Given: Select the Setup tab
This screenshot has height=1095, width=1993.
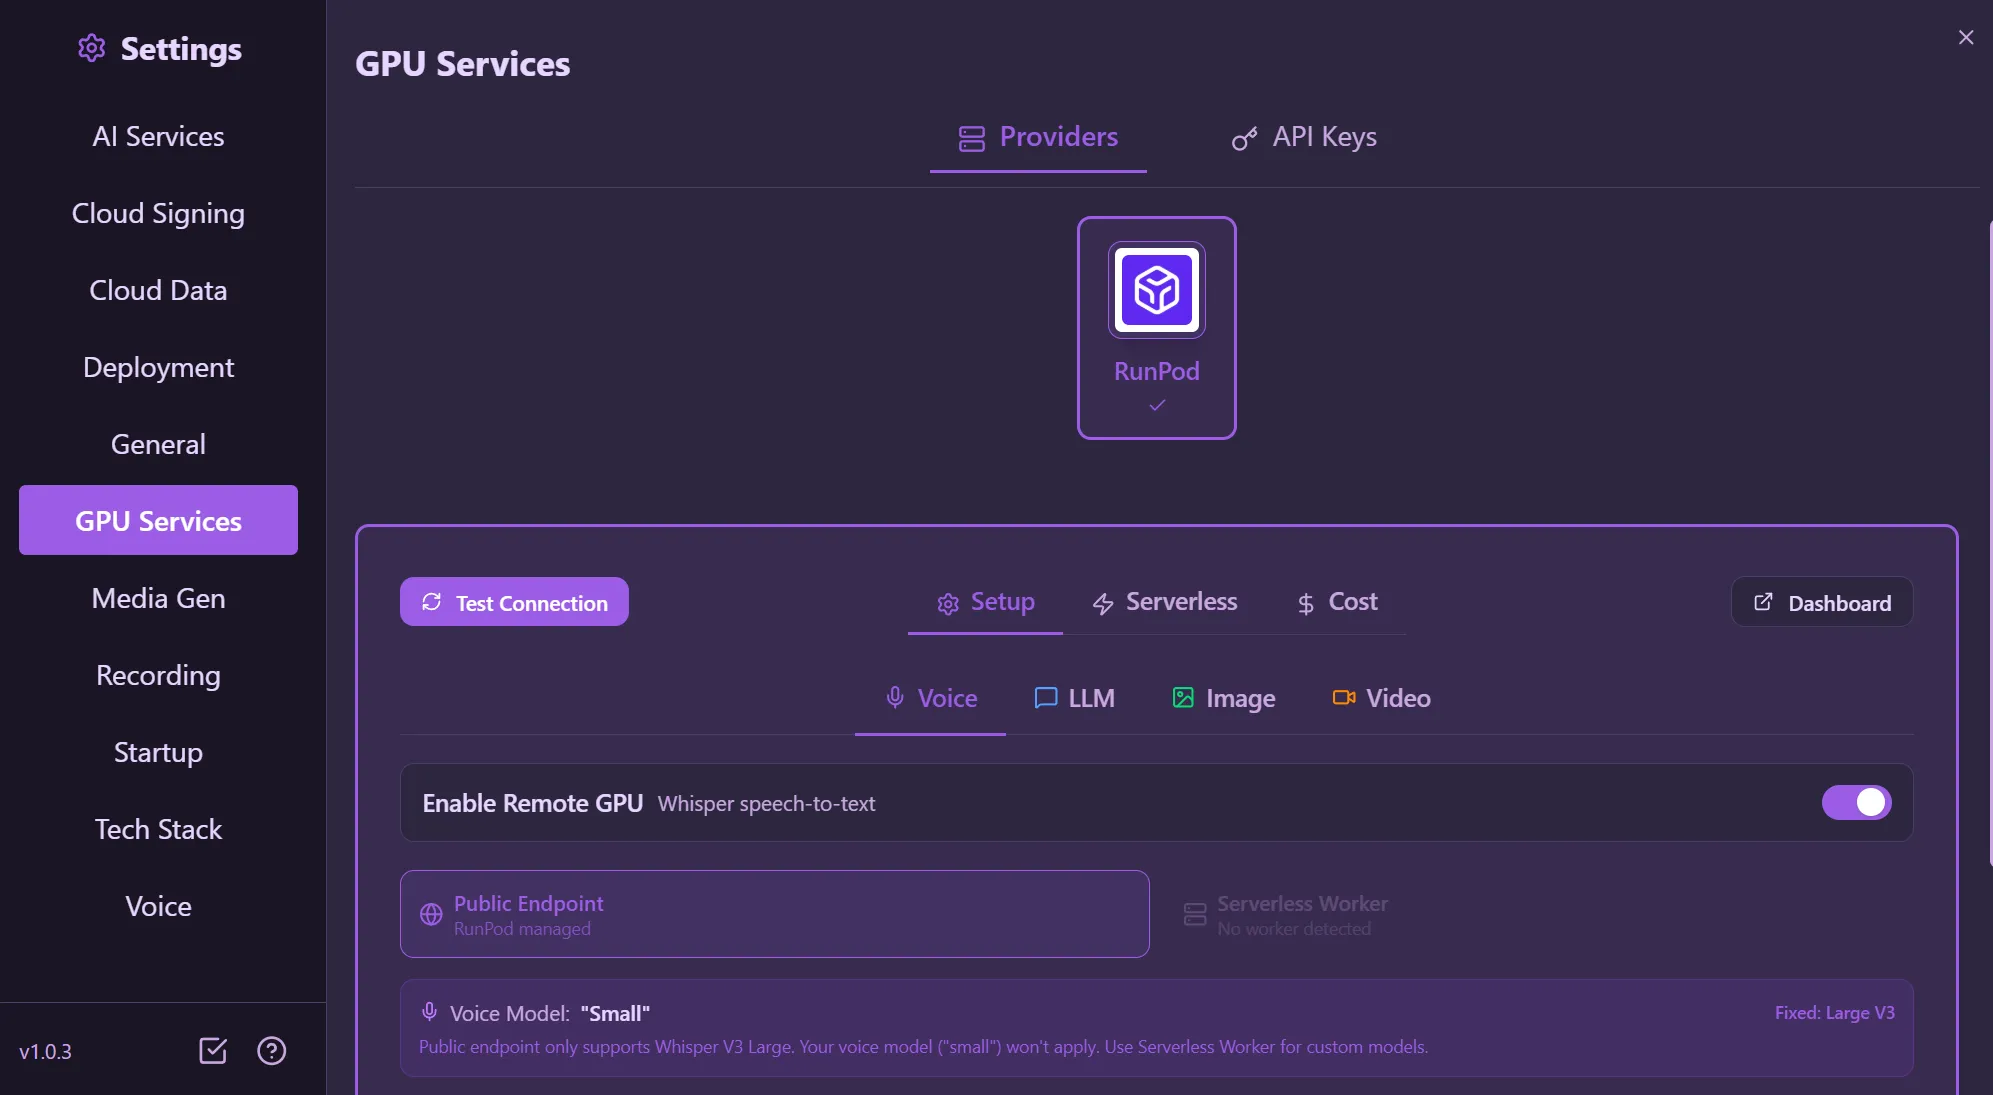Looking at the screenshot, I should coord(985,602).
